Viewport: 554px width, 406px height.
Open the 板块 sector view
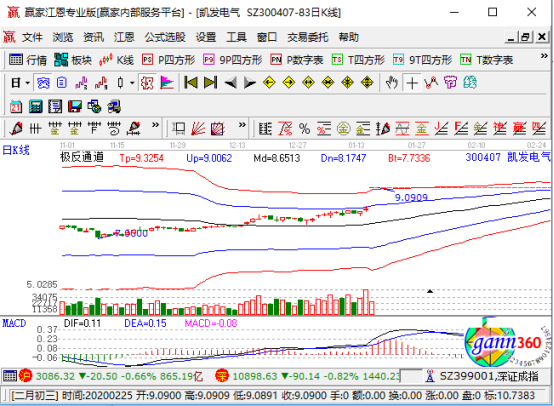[x=73, y=60]
